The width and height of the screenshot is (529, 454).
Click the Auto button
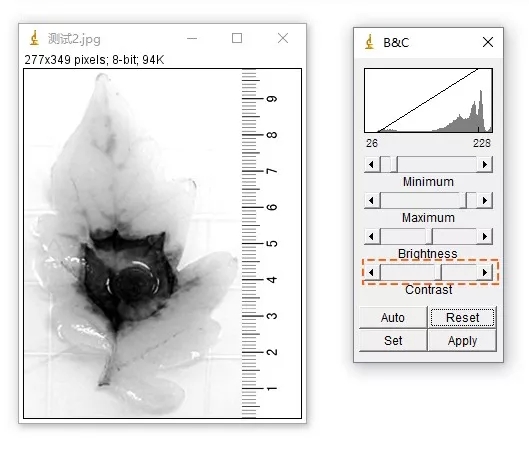click(x=393, y=317)
